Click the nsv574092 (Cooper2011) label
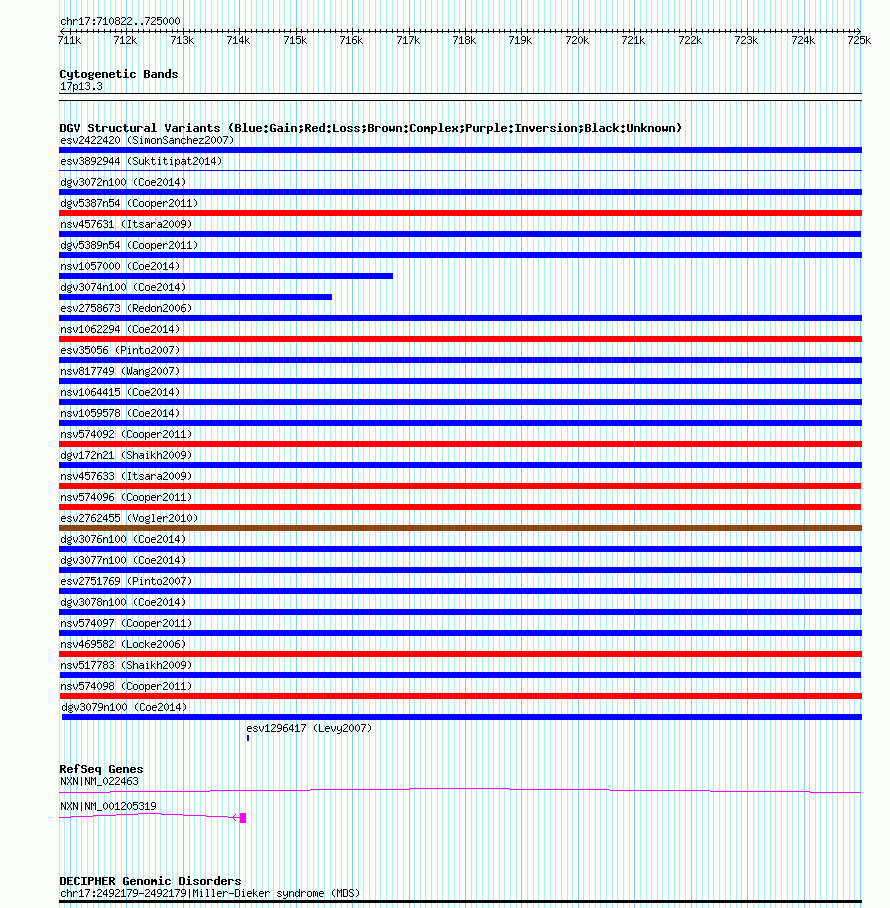 pos(126,434)
